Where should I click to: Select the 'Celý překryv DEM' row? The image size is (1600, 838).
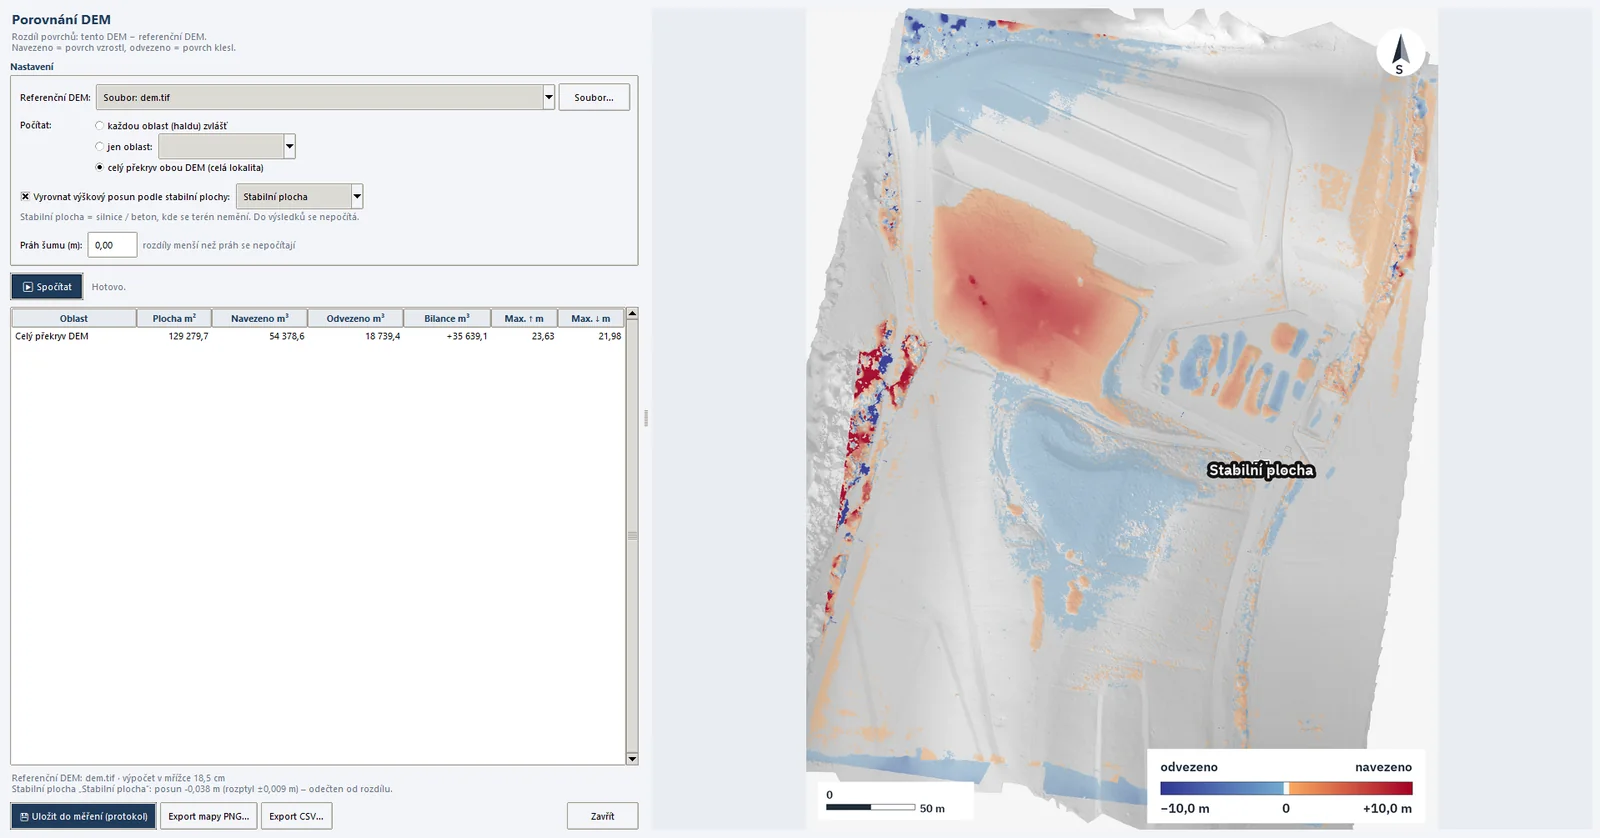[318, 337]
